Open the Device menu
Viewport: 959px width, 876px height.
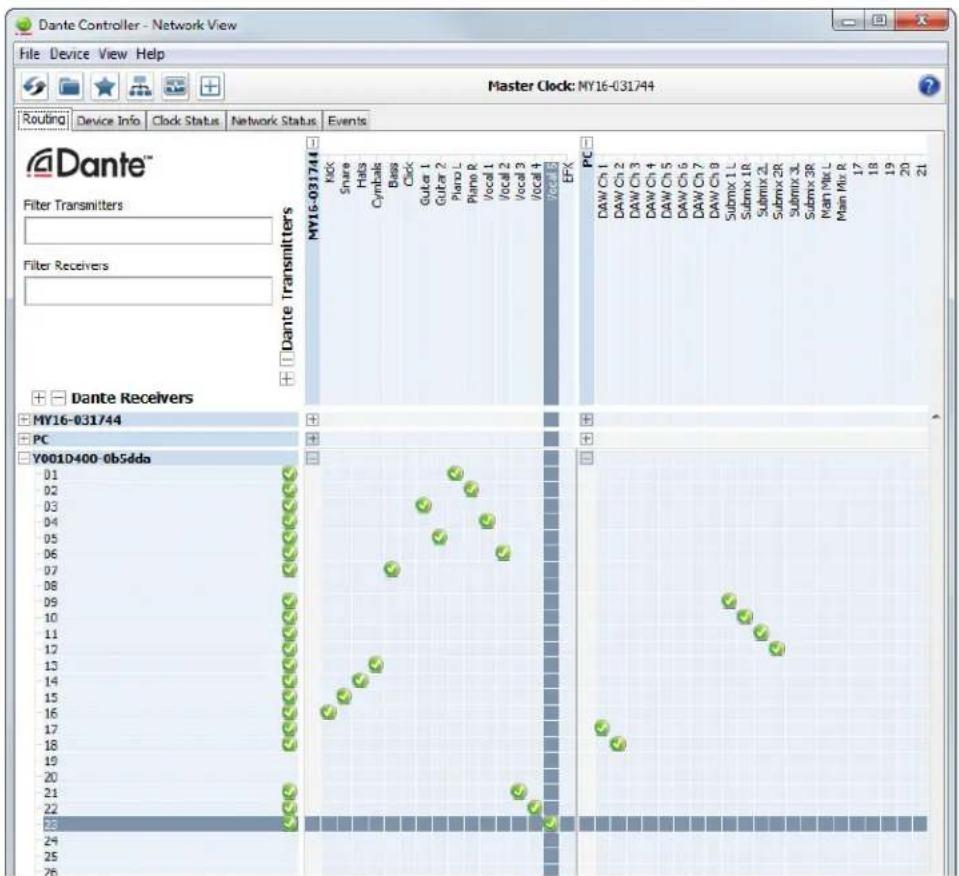(x=70, y=54)
